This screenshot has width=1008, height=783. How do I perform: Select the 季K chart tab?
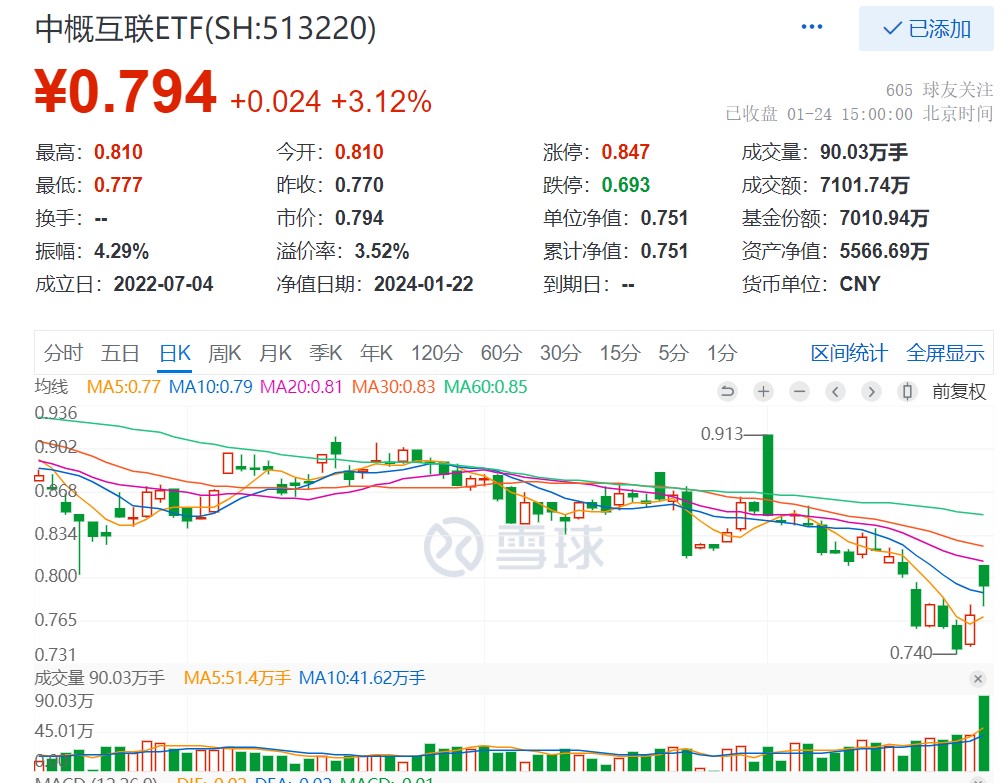coord(325,353)
